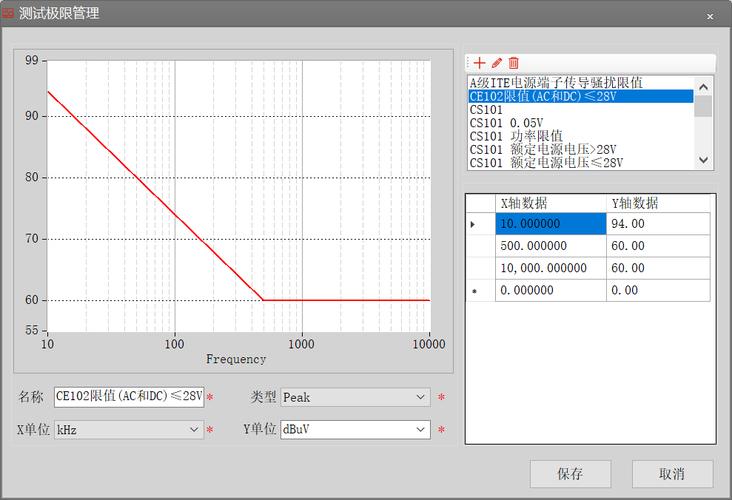Open the 类型 Peak dropdown
This screenshot has width=732, height=500.
[x=355, y=397]
